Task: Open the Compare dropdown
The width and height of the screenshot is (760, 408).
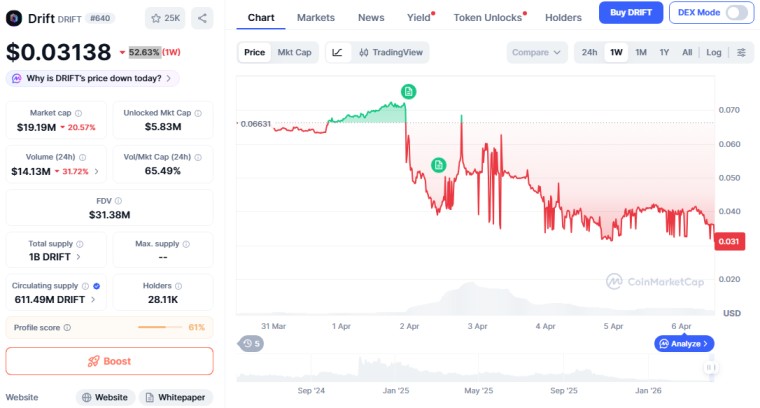Action: pyautogui.click(x=537, y=52)
